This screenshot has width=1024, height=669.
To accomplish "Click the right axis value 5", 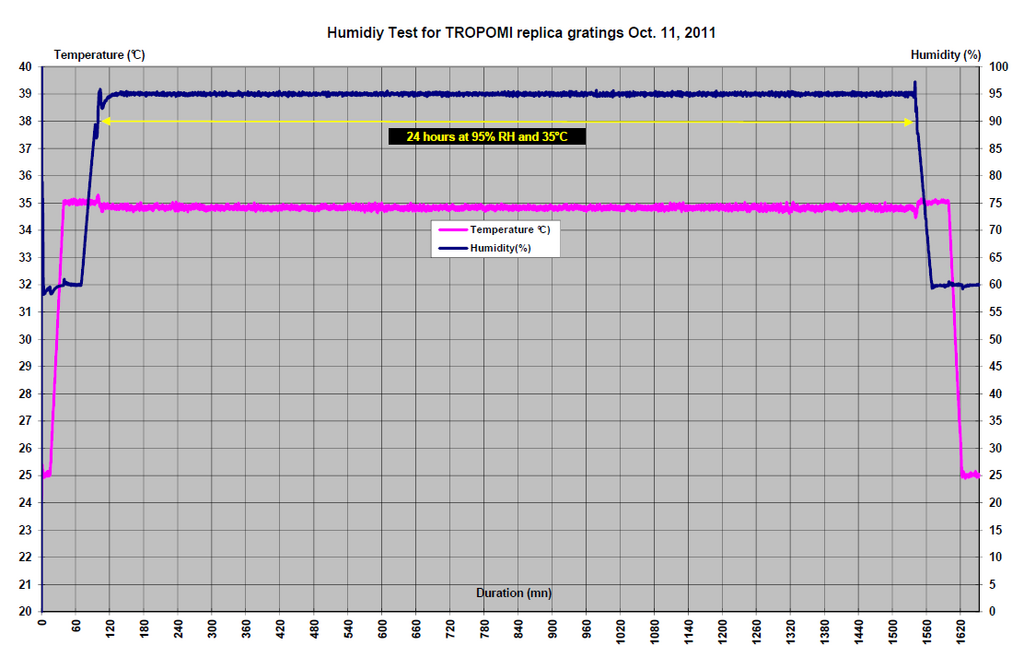I will click(x=992, y=584).
